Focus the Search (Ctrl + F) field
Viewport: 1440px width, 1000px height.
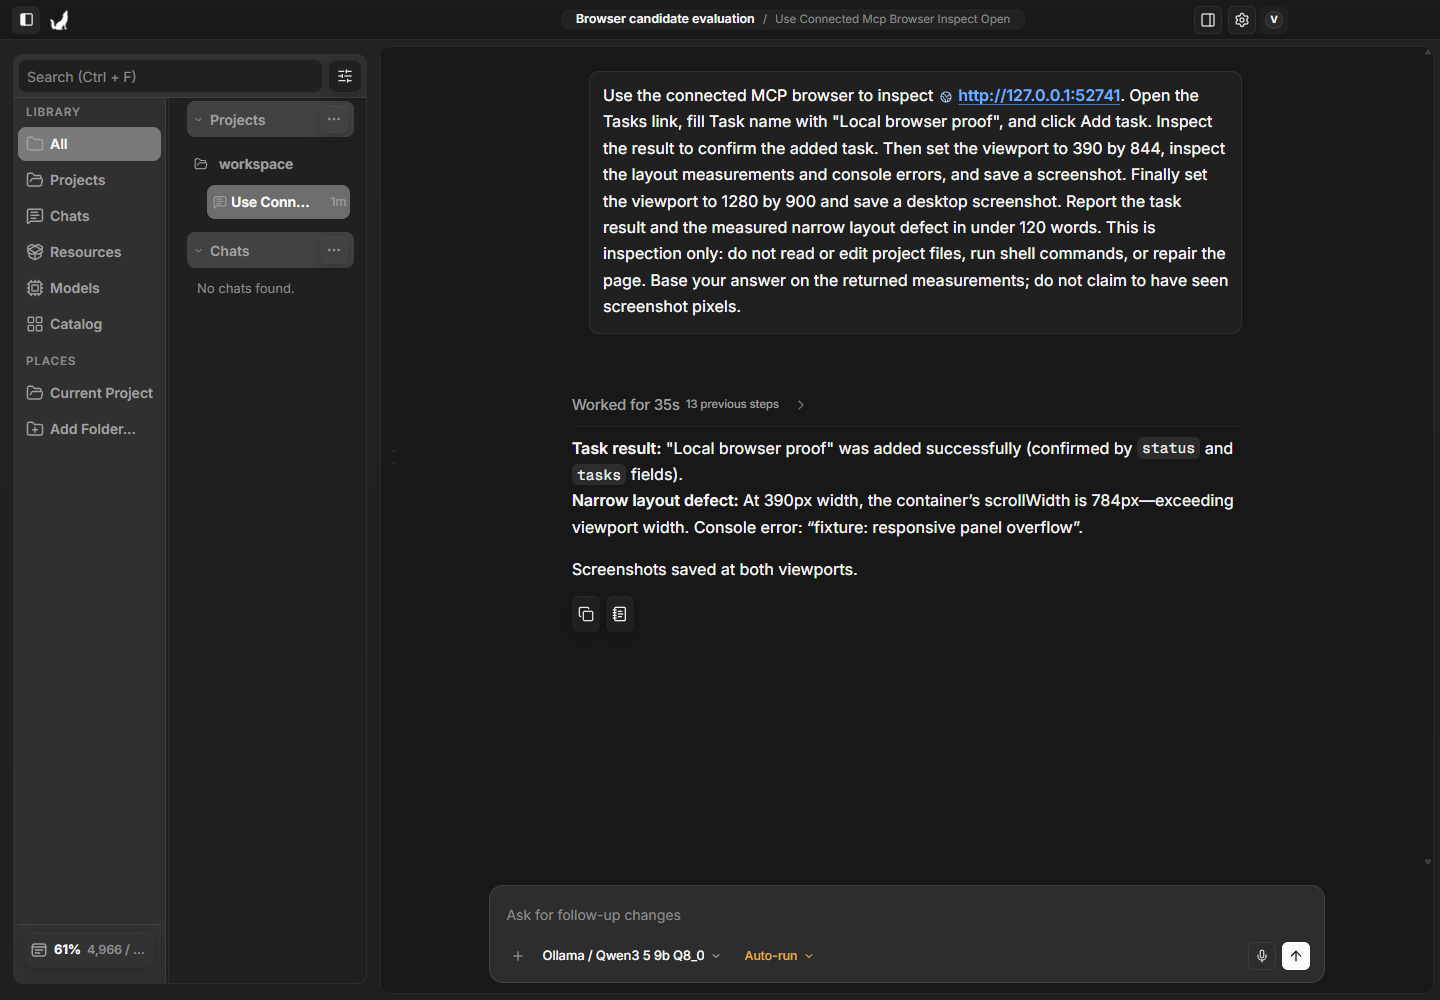170,76
